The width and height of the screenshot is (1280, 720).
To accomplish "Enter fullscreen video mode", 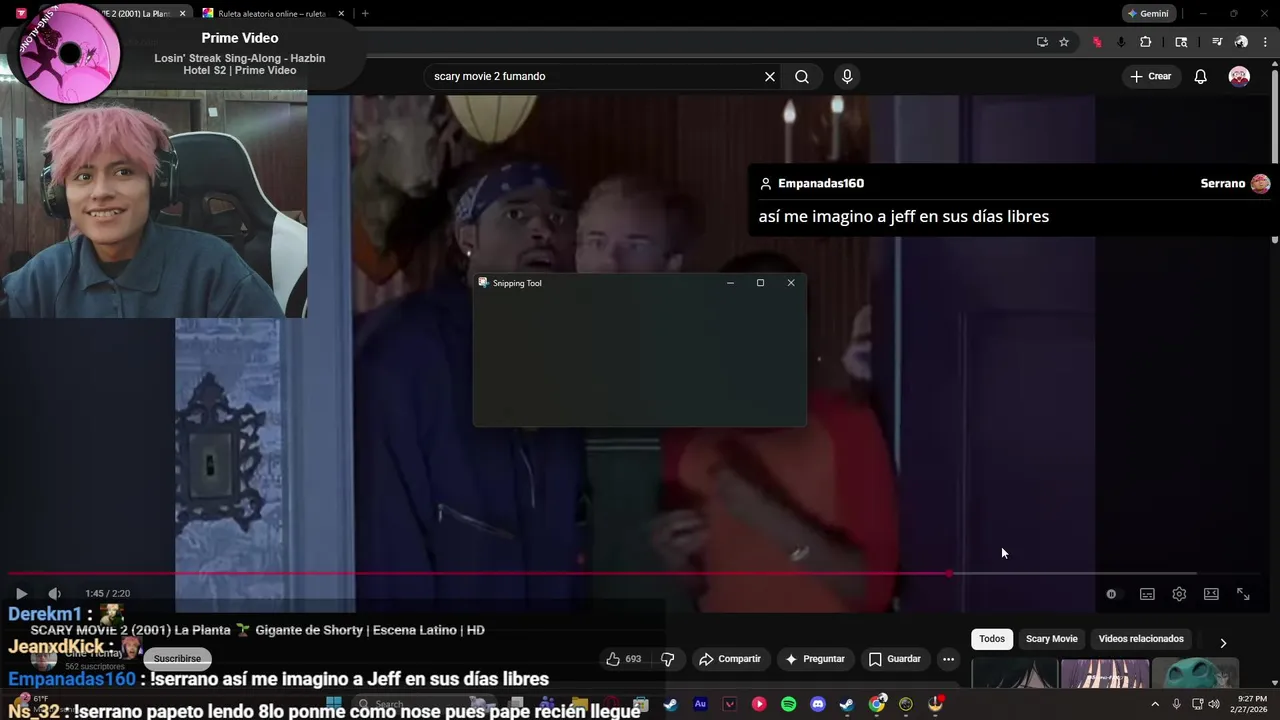I will (1243, 594).
